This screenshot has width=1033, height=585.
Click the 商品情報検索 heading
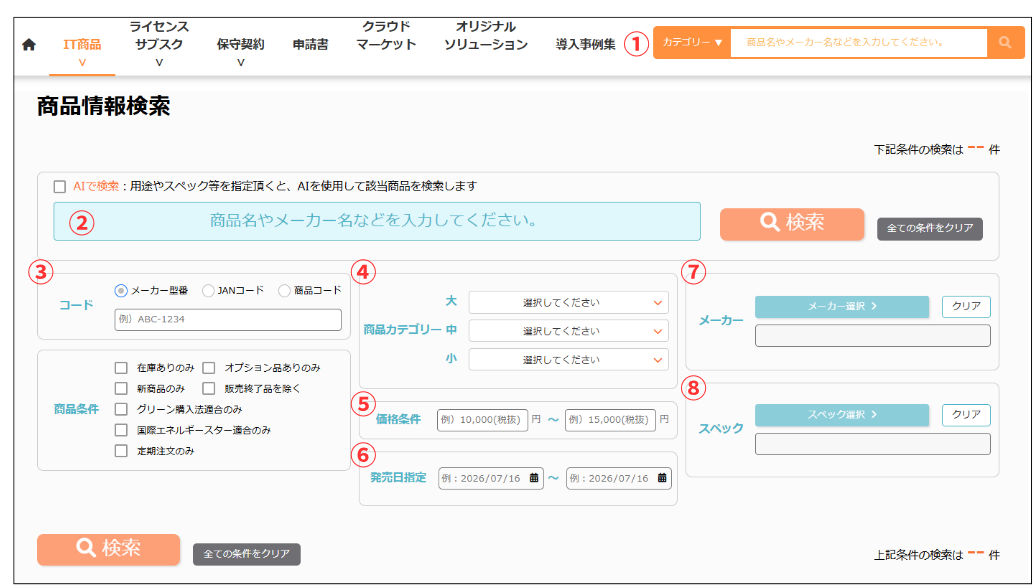104,106
